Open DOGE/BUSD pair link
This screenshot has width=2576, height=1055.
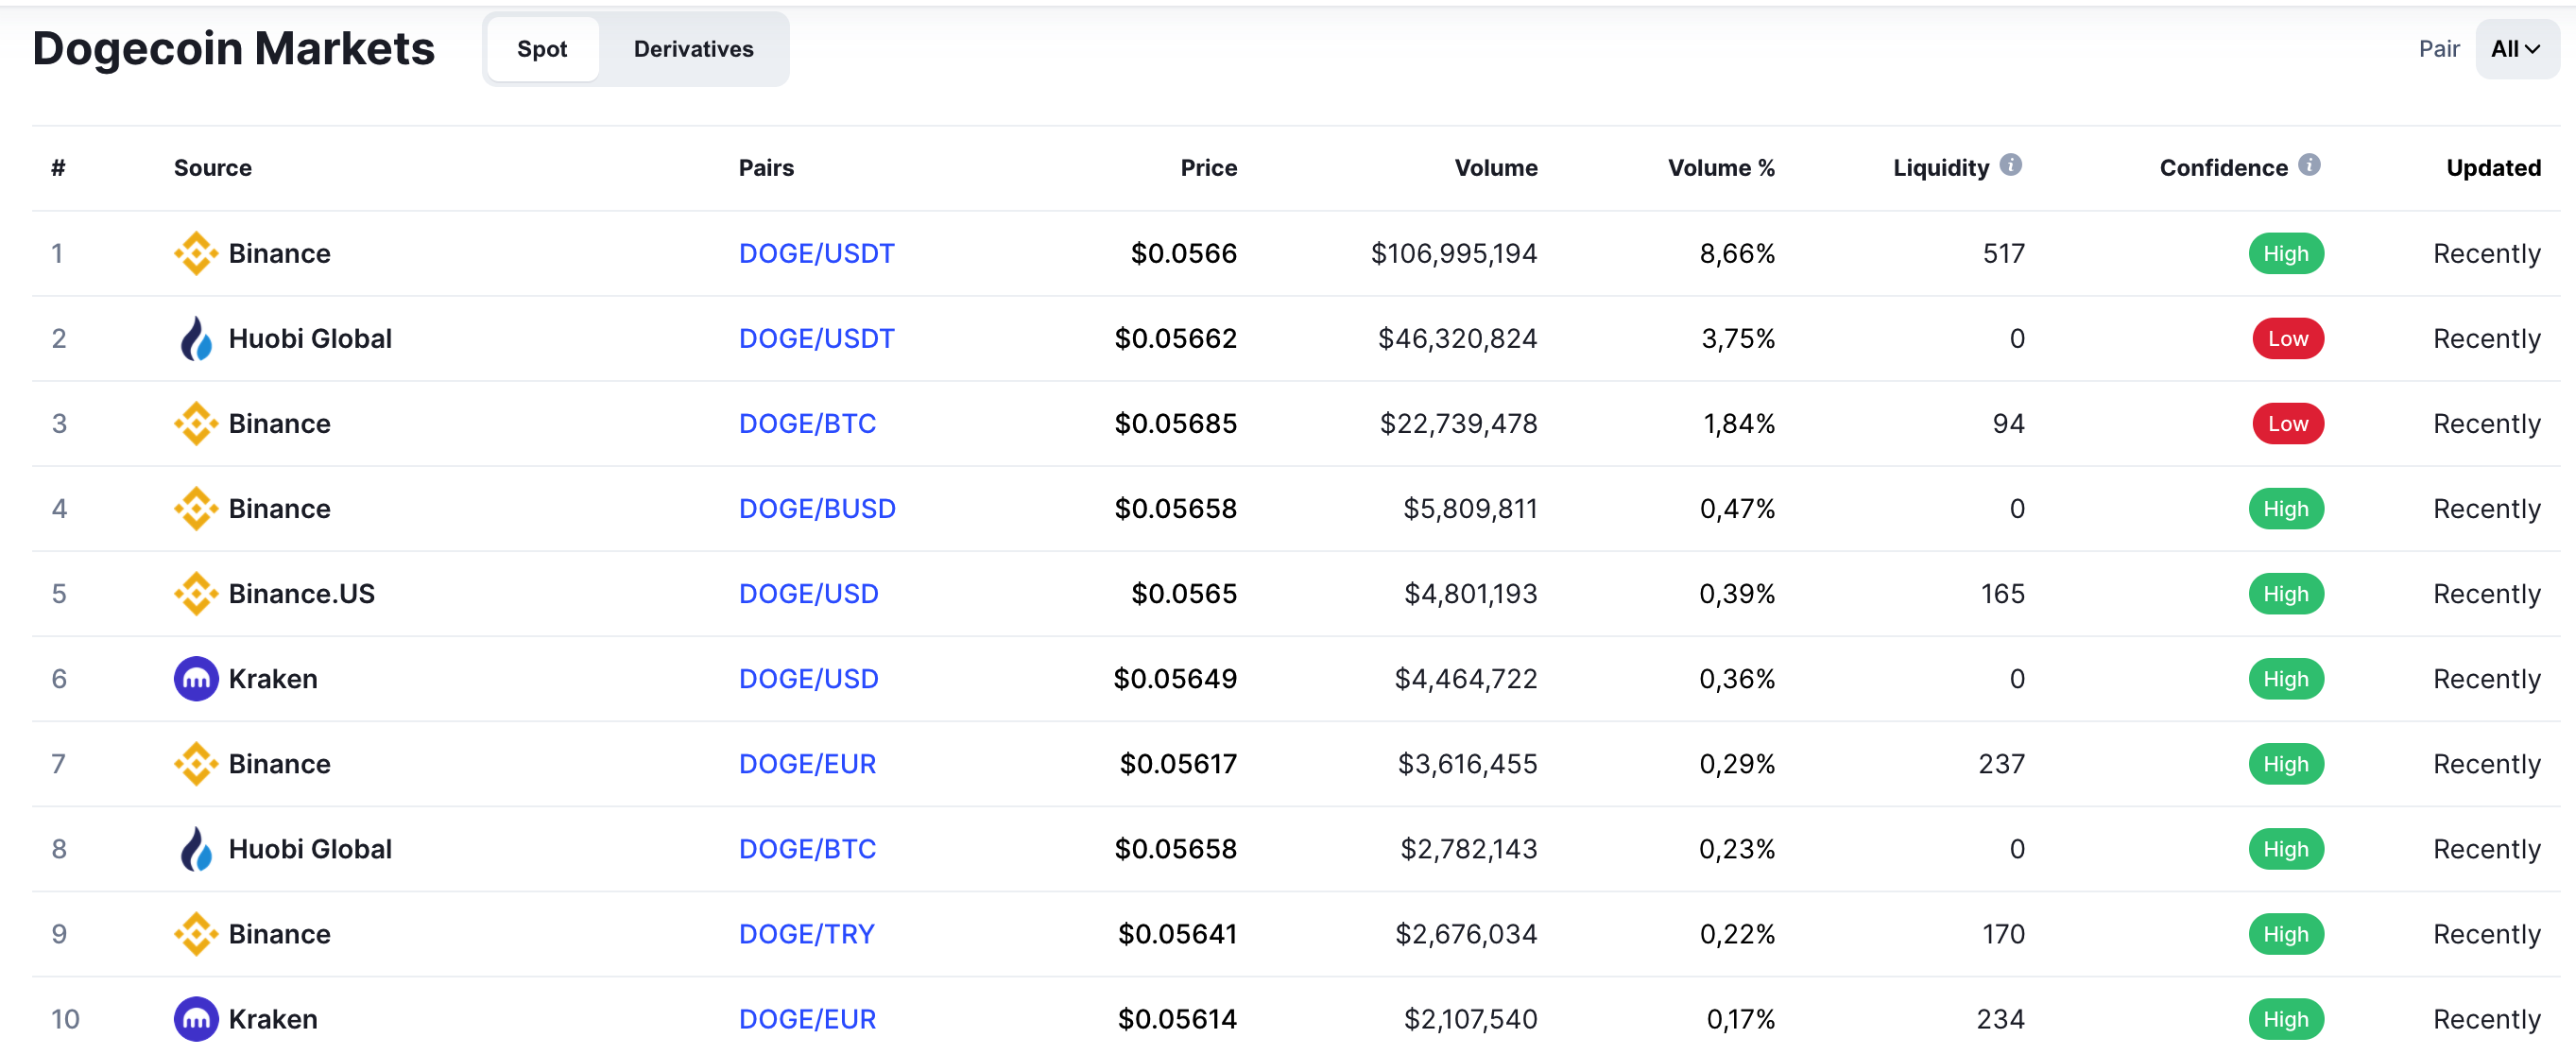coord(817,508)
